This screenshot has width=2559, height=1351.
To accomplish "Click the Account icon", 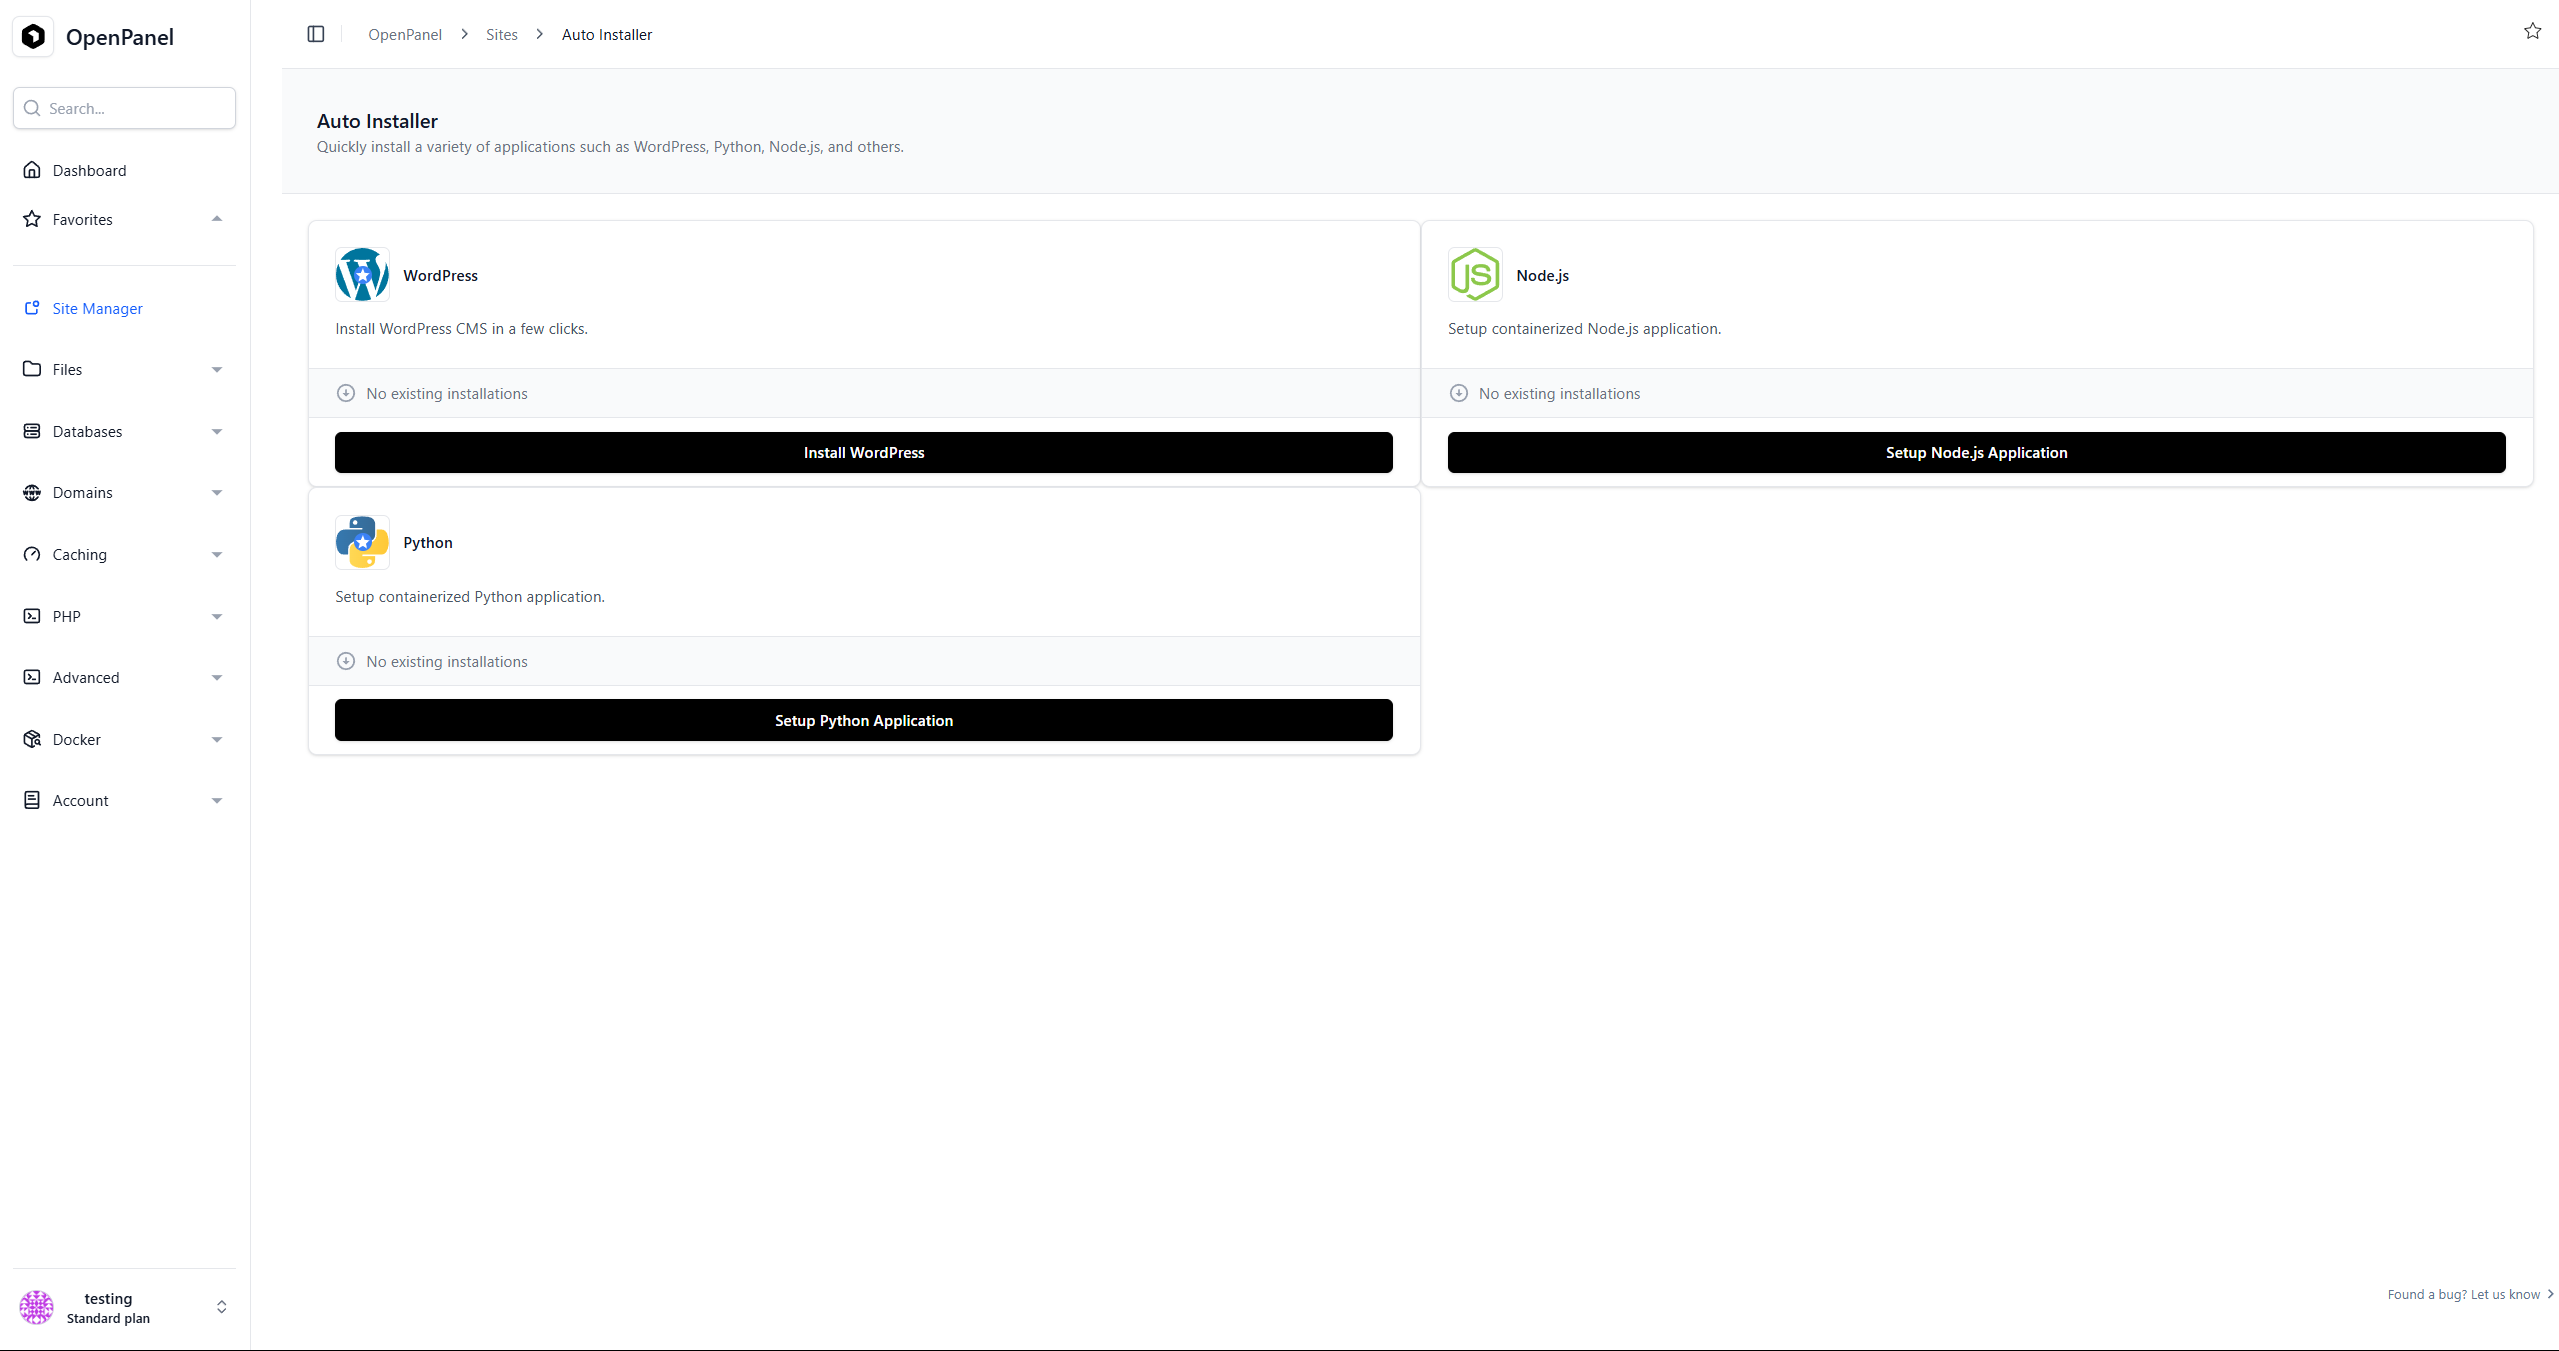I will point(32,800).
